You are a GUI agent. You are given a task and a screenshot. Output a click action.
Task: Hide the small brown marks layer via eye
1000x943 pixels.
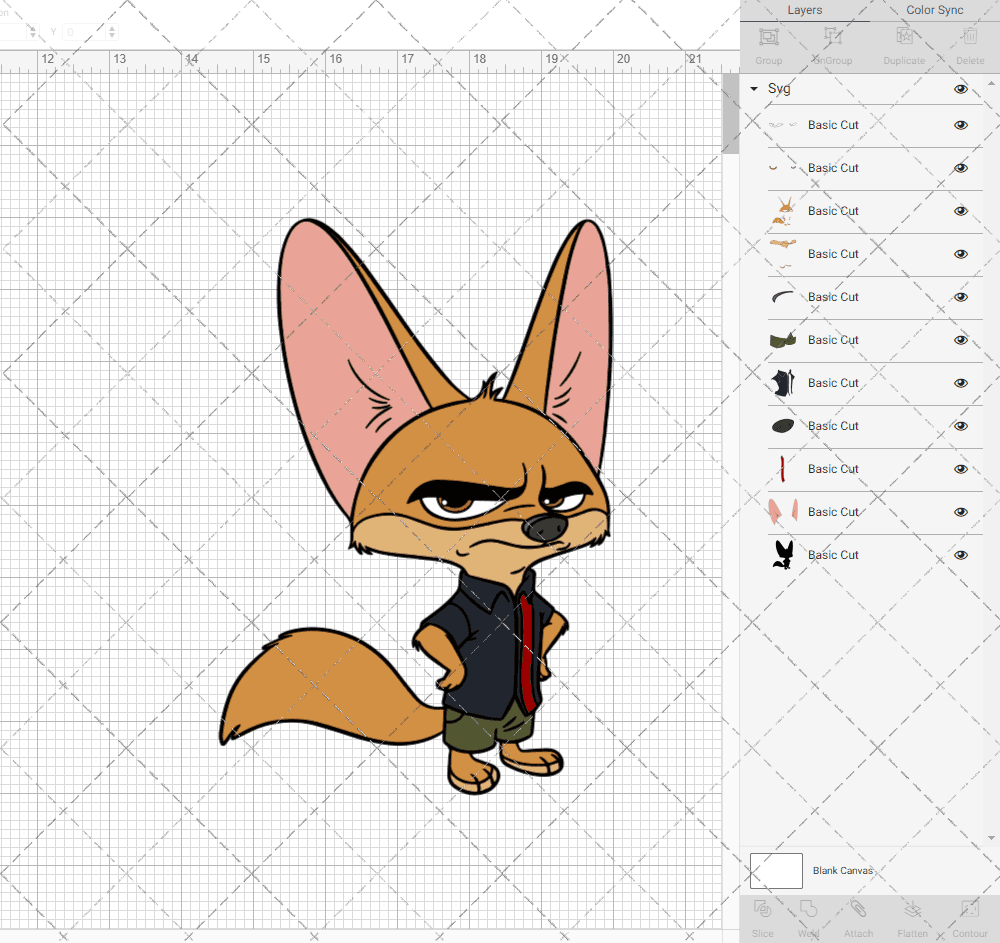click(960, 168)
